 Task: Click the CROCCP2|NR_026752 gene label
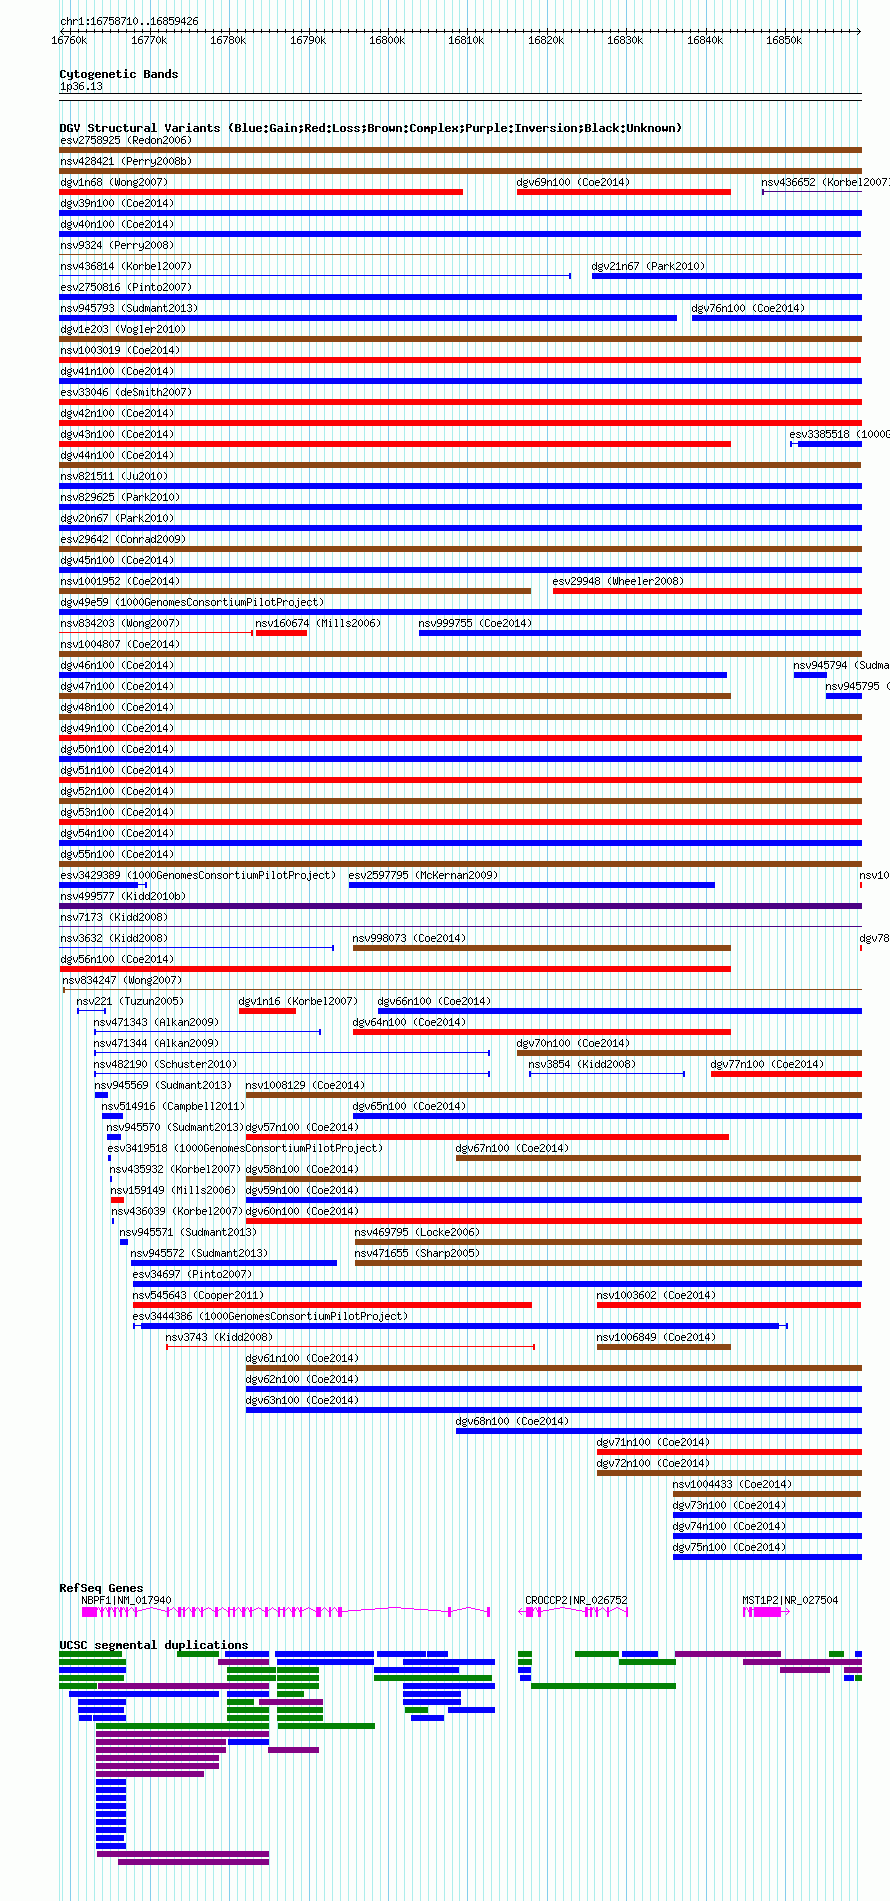click(x=576, y=1600)
